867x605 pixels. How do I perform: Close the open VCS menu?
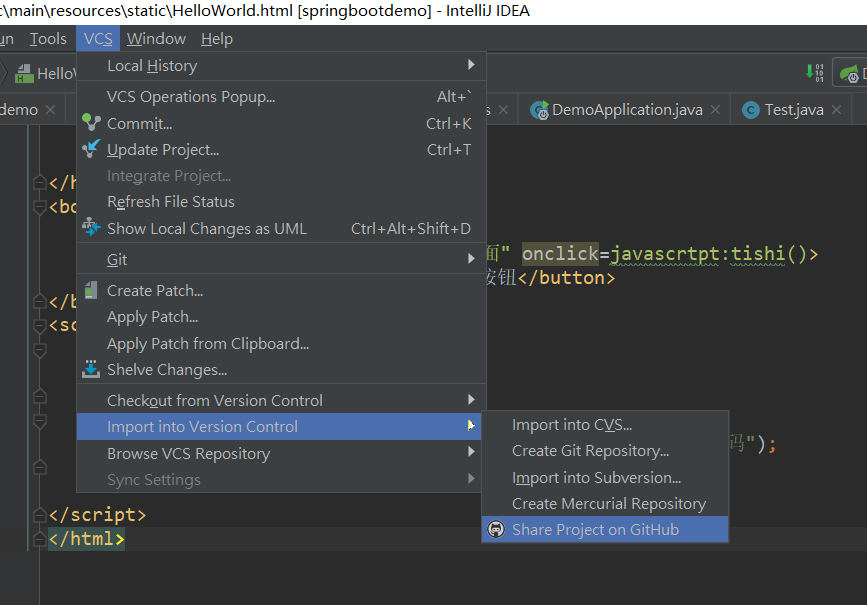point(98,39)
